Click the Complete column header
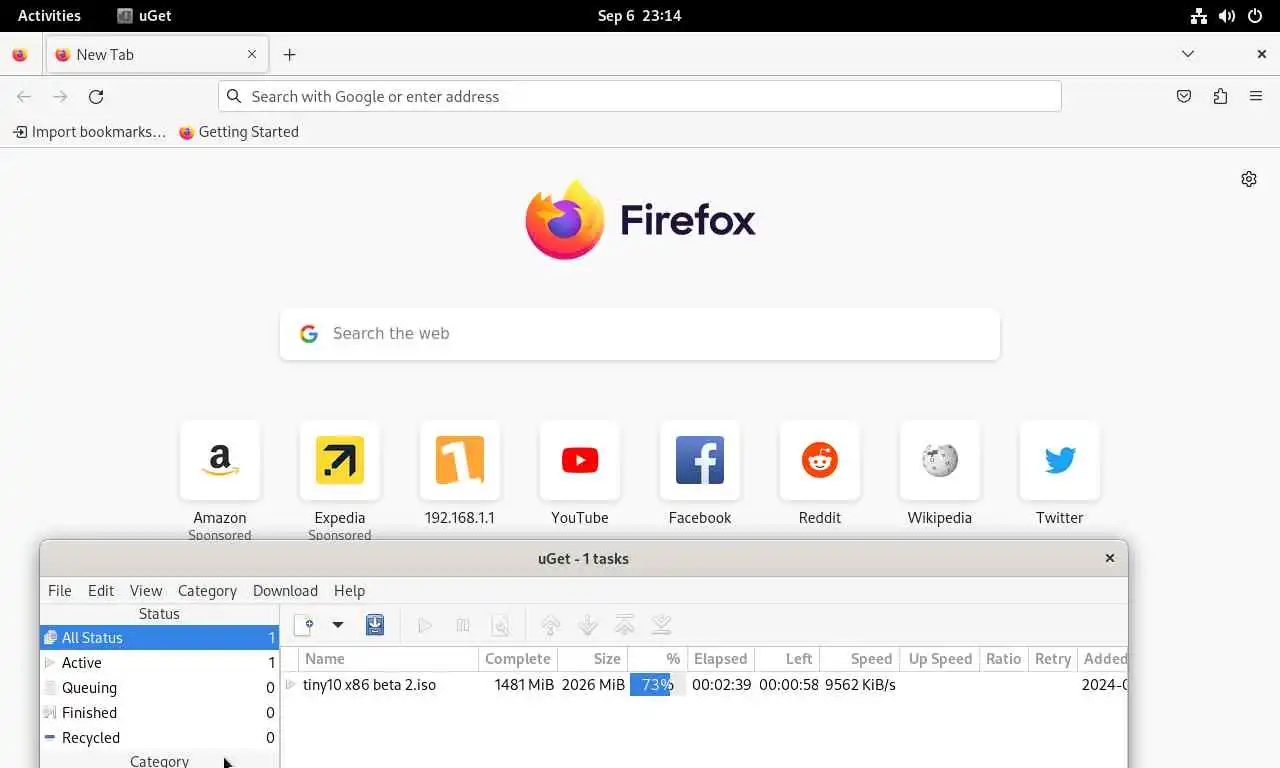The height and width of the screenshot is (768, 1280). tap(518, 659)
